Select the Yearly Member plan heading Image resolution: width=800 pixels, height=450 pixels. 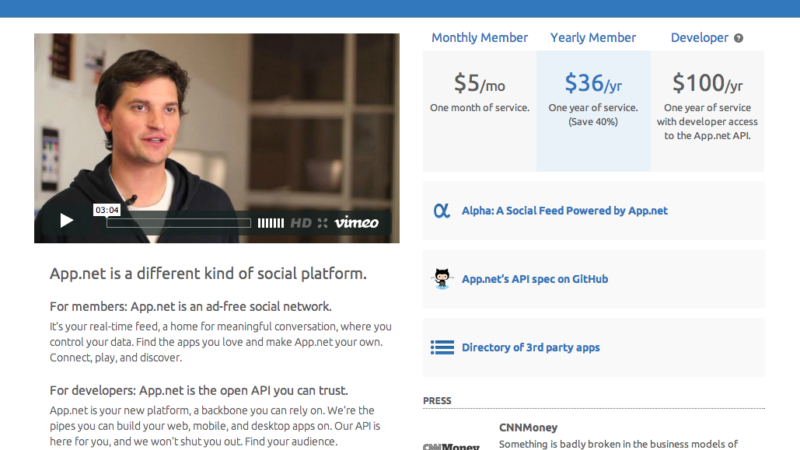[x=593, y=38]
